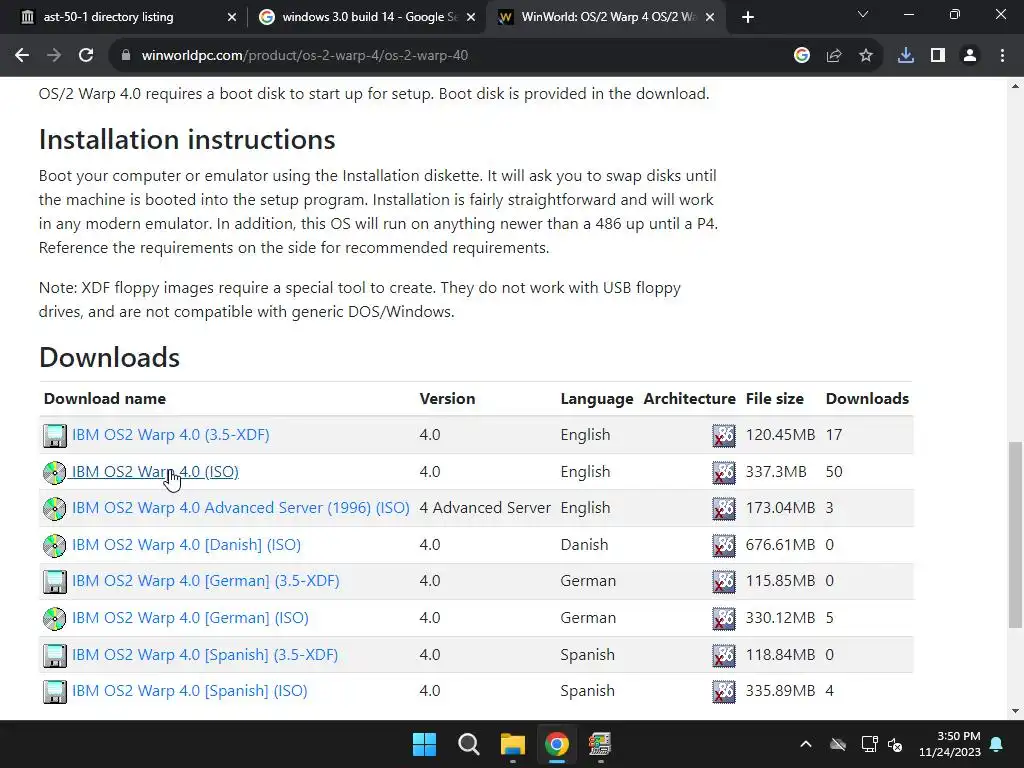
Task: Click the address bar URL
Action: [304, 56]
